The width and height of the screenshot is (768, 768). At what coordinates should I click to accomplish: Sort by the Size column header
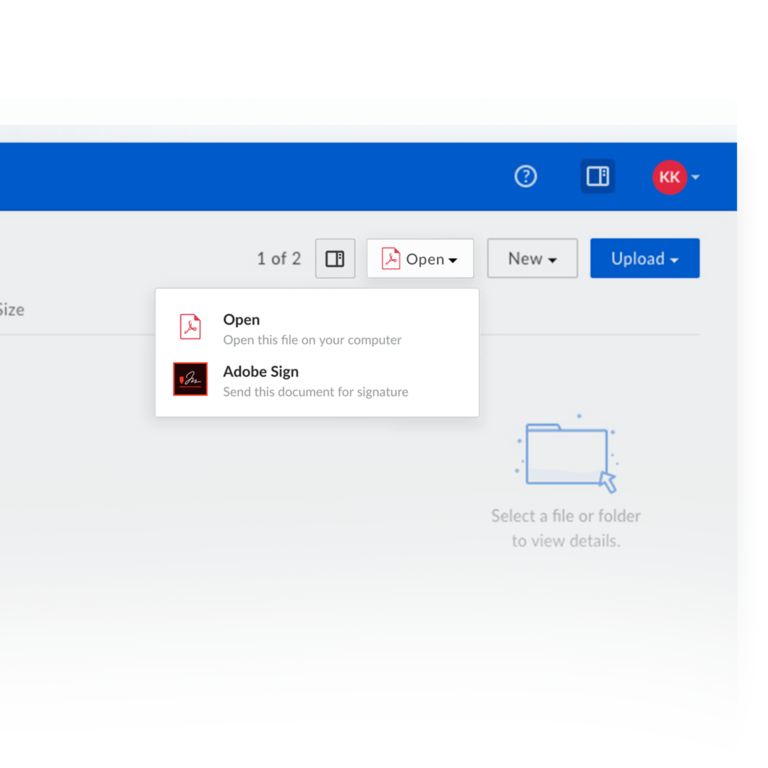pos(10,310)
